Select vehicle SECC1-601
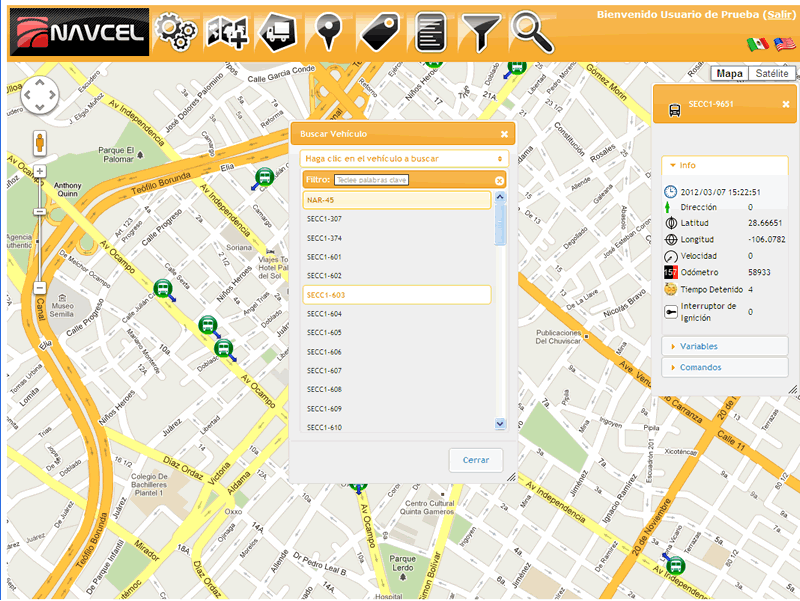Viewport: 800px width, 601px height. [397, 257]
